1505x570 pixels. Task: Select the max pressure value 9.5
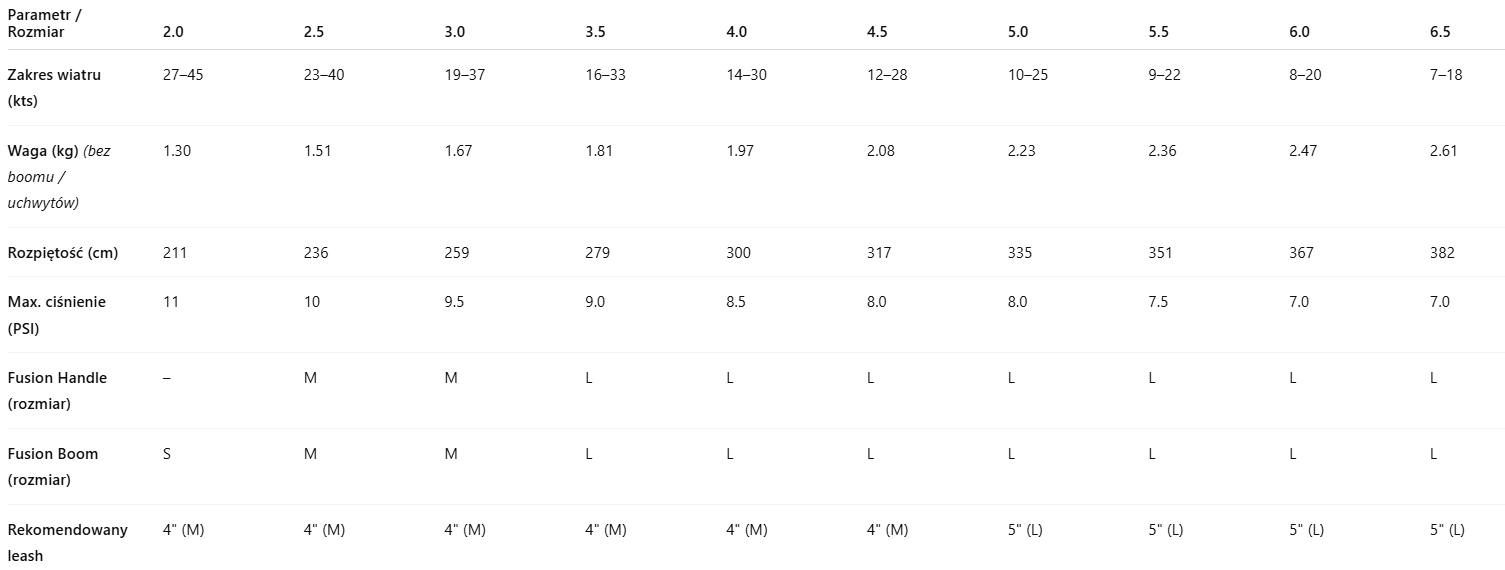(x=454, y=302)
